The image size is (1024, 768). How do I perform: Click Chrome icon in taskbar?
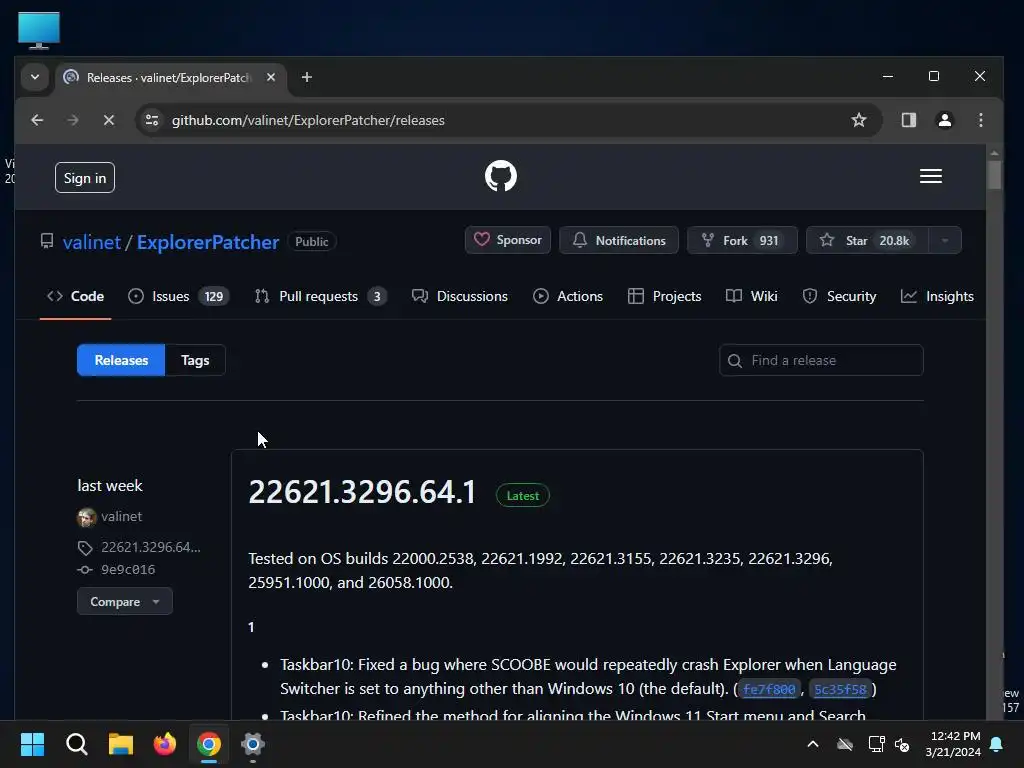209,744
